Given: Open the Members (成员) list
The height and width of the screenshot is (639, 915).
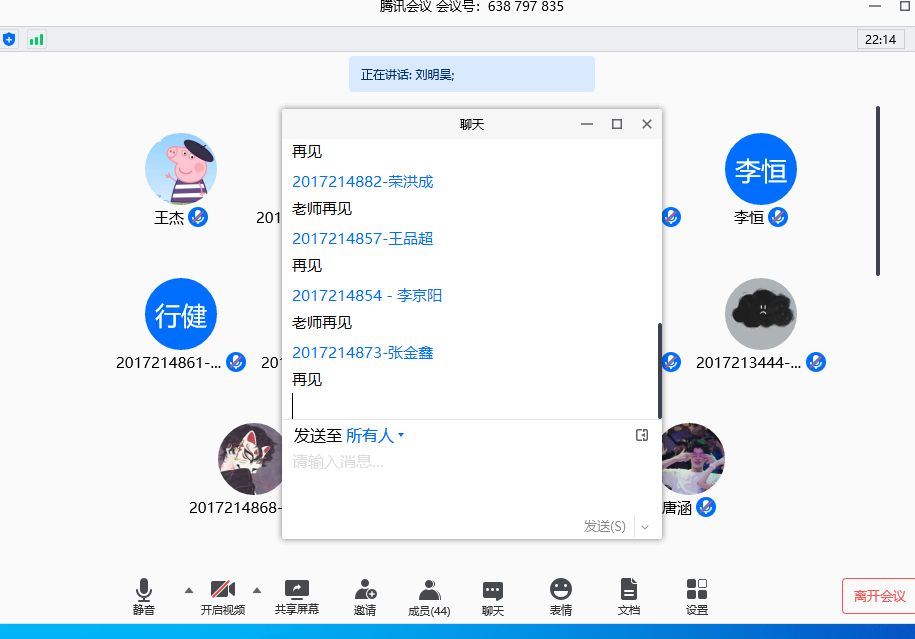Looking at the screenshot, I should [x=429, y=596].
